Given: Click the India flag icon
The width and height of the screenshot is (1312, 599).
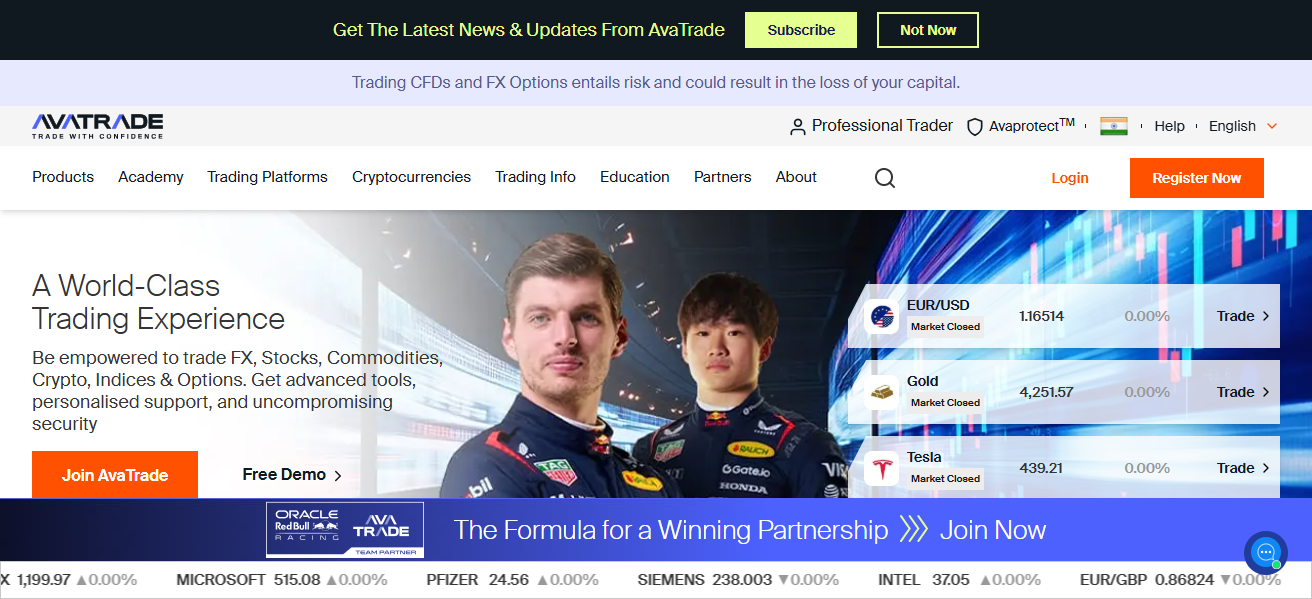Looking at the screenshot, I should pyautogui.click(x=1114, y=126).
